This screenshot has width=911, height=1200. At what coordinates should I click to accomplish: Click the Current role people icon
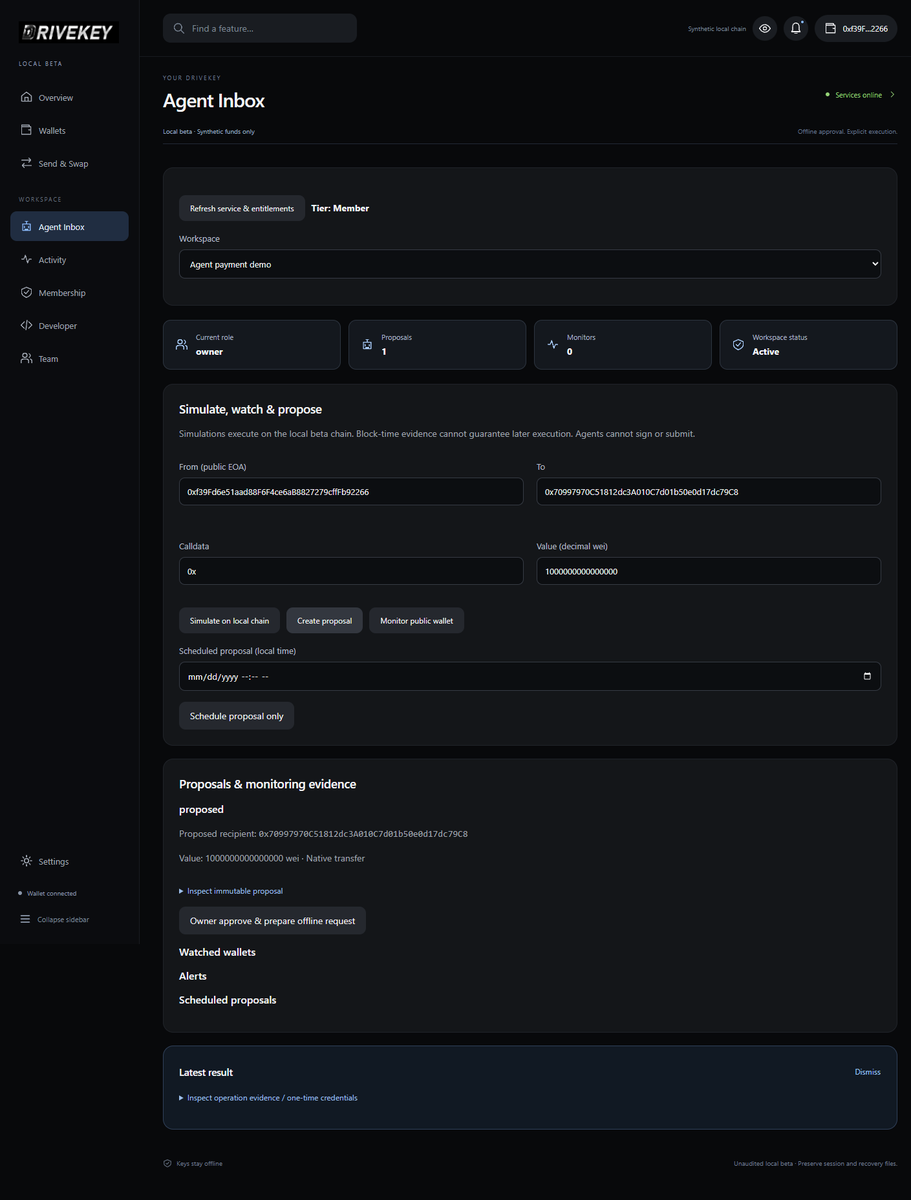tap(181, 344)
